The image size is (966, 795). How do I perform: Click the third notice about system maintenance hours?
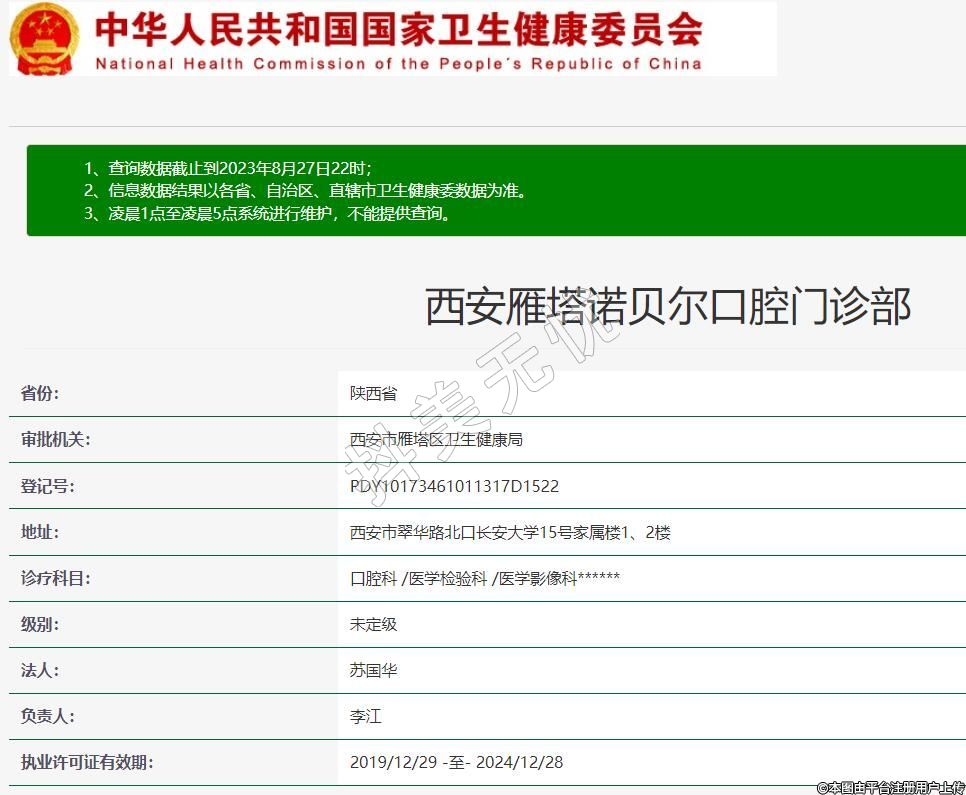pyautogui.click(x=268, y=213)
